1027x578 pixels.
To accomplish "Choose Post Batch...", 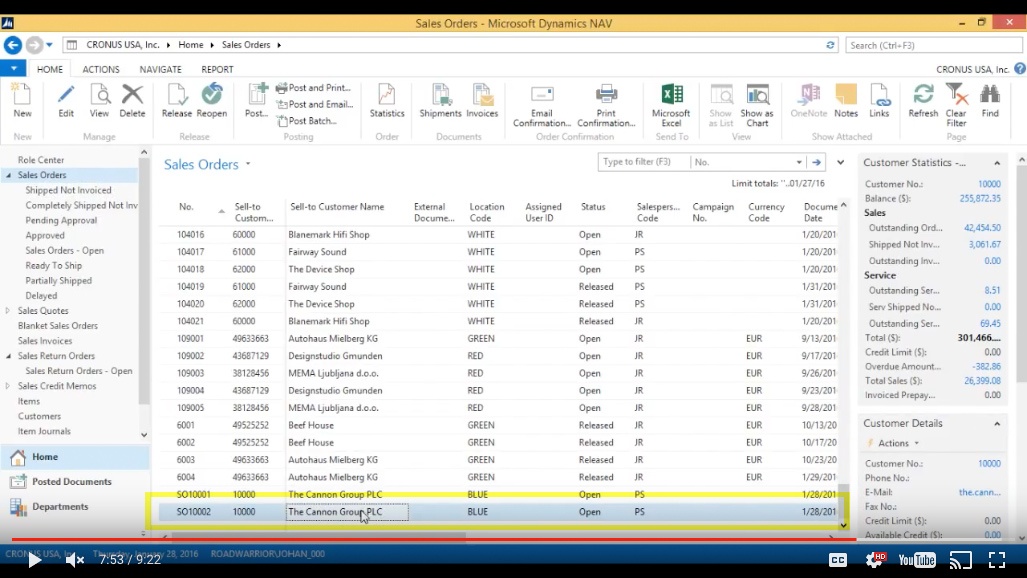I will (x=307, y=121).
